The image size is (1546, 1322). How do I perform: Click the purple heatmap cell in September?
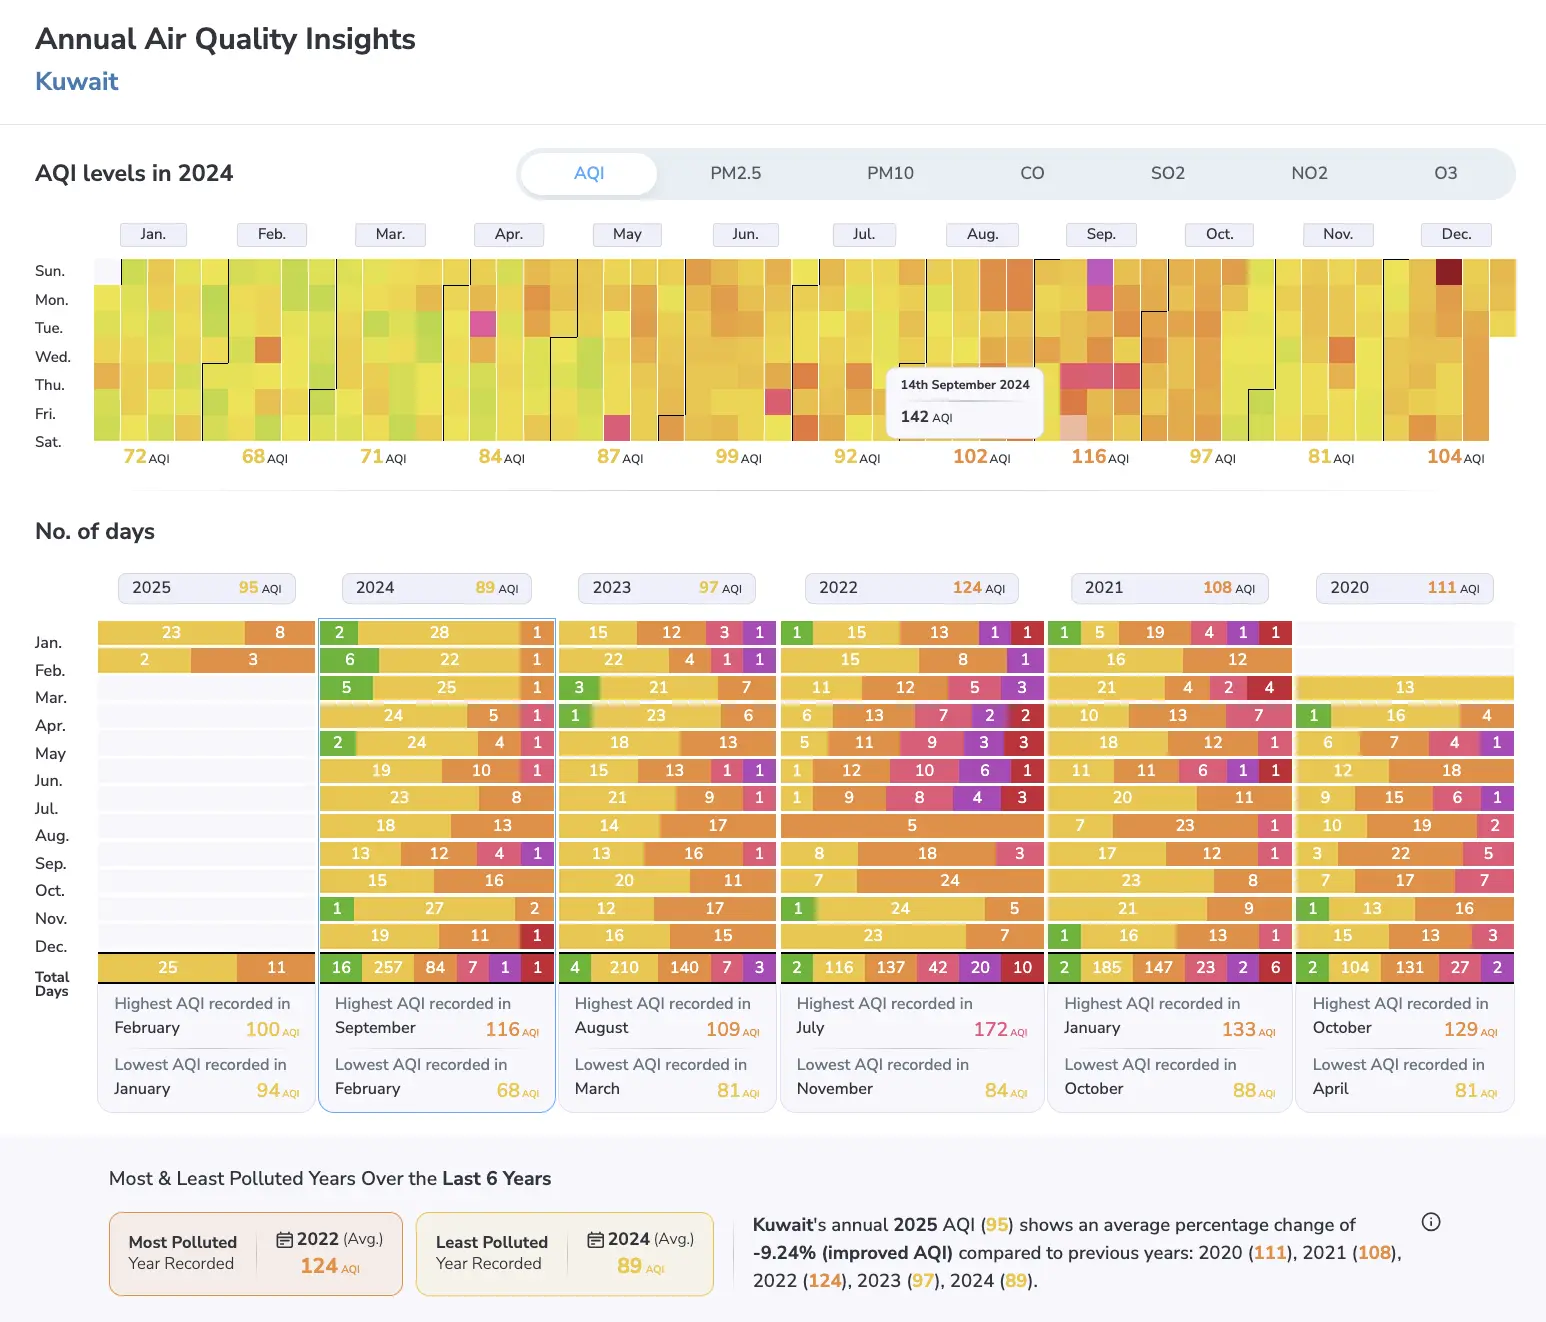(1100, 272)
